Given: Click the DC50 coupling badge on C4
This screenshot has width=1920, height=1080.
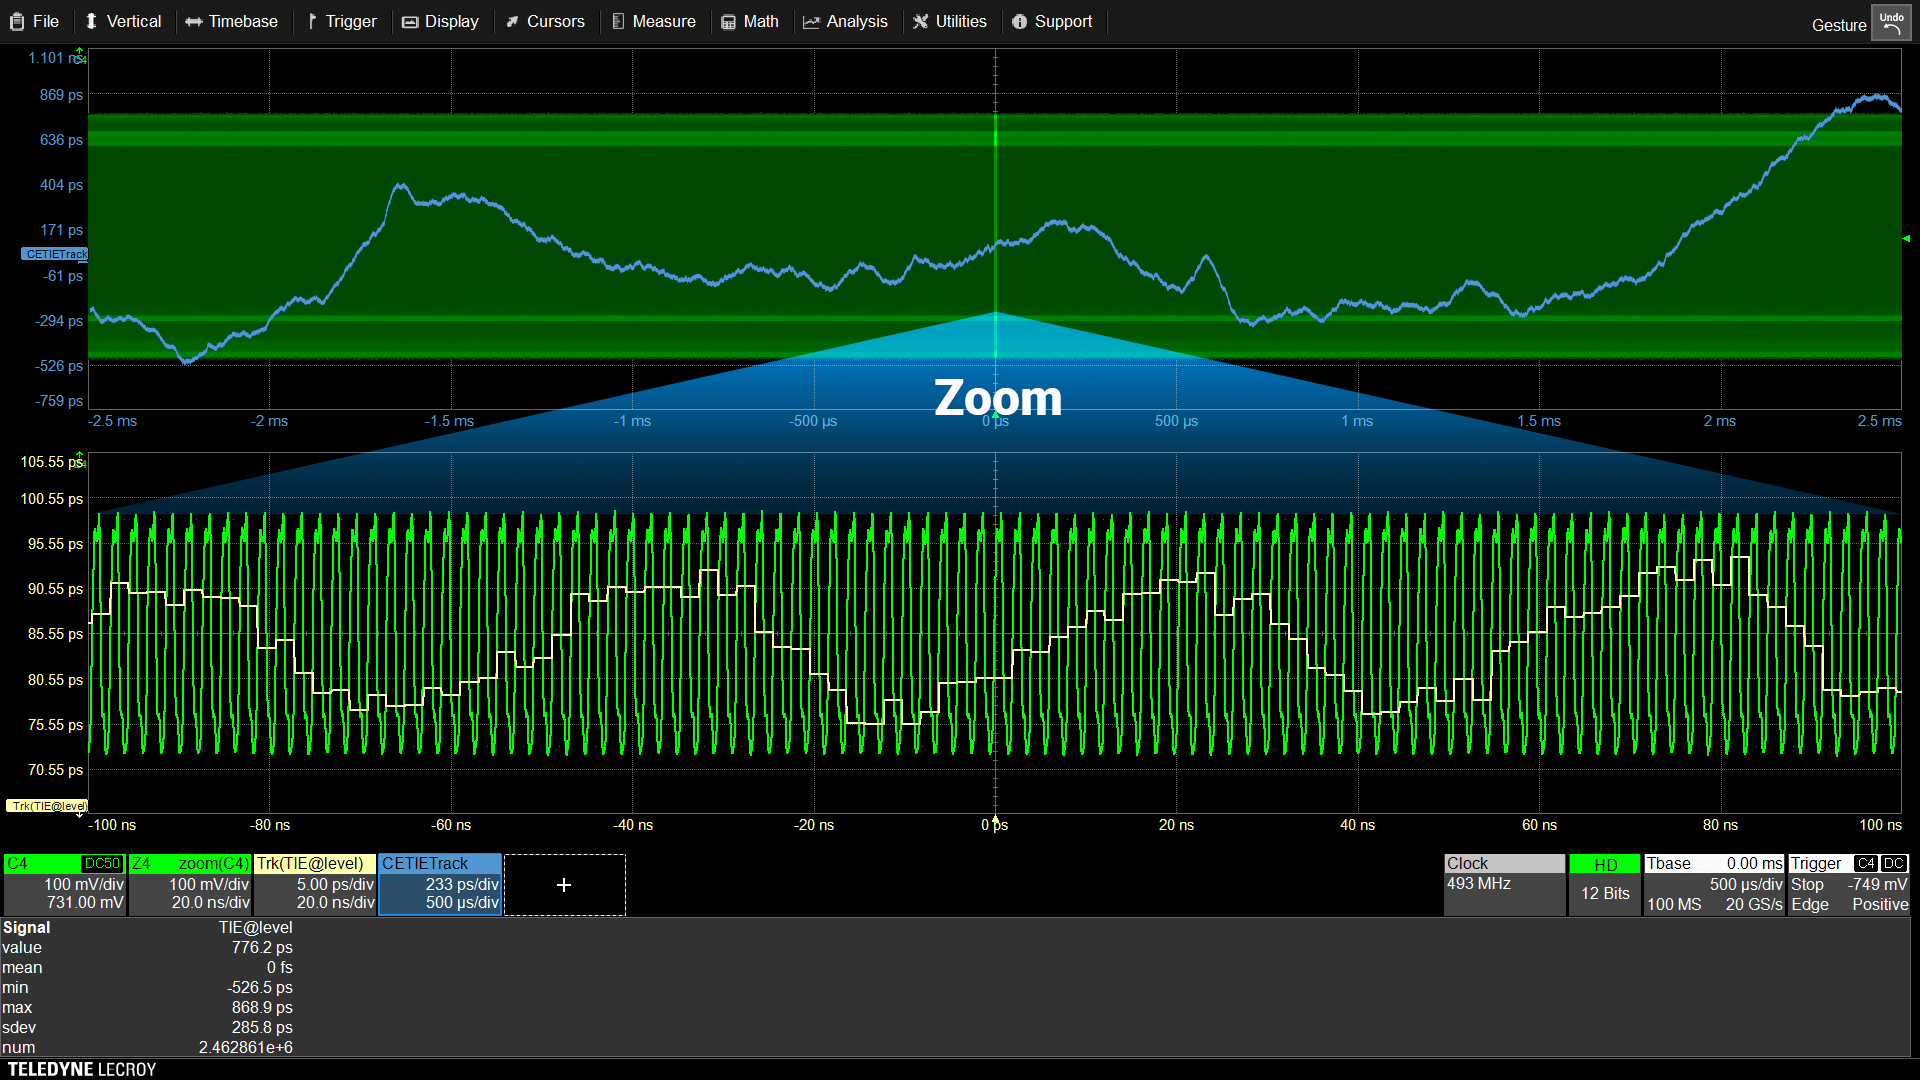Looking at the screenshot, I should (102, 864).
